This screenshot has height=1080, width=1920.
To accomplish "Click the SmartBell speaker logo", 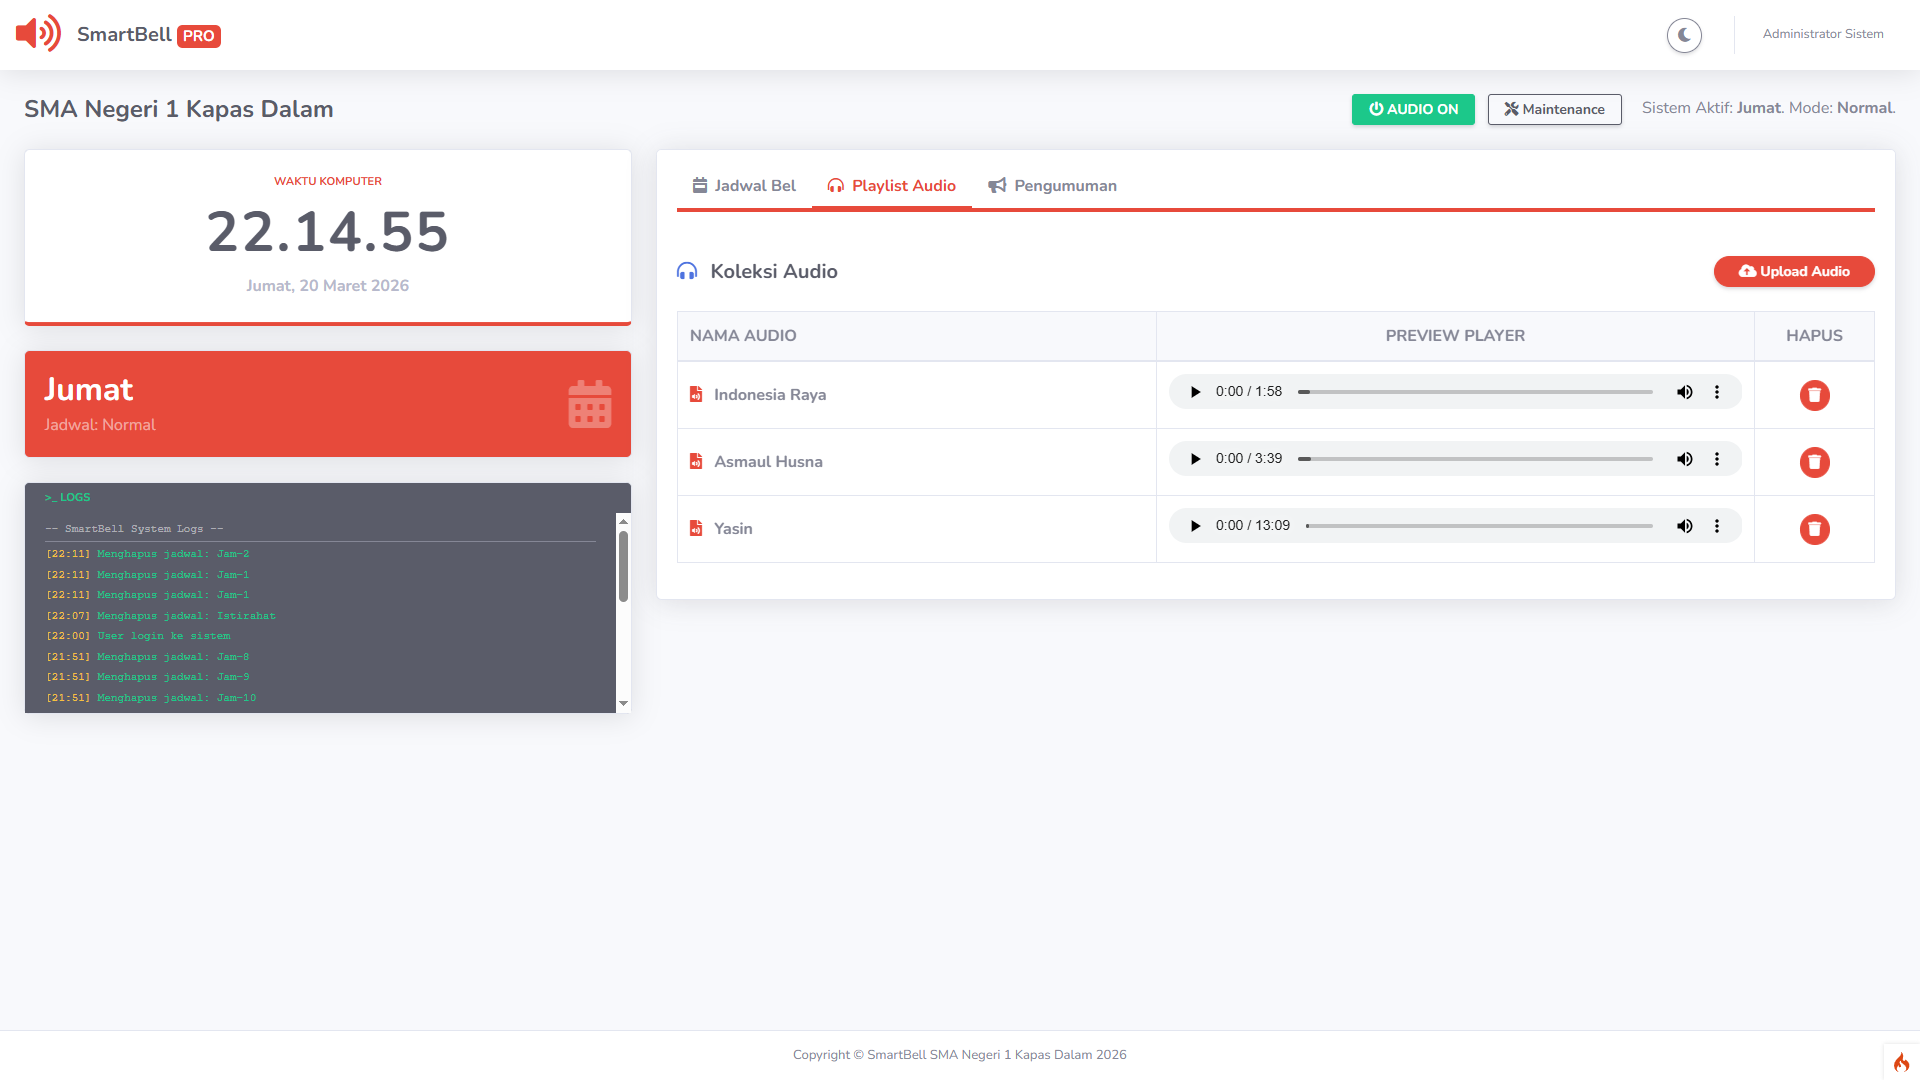I will pyautogui.click(x=38, y=34).
